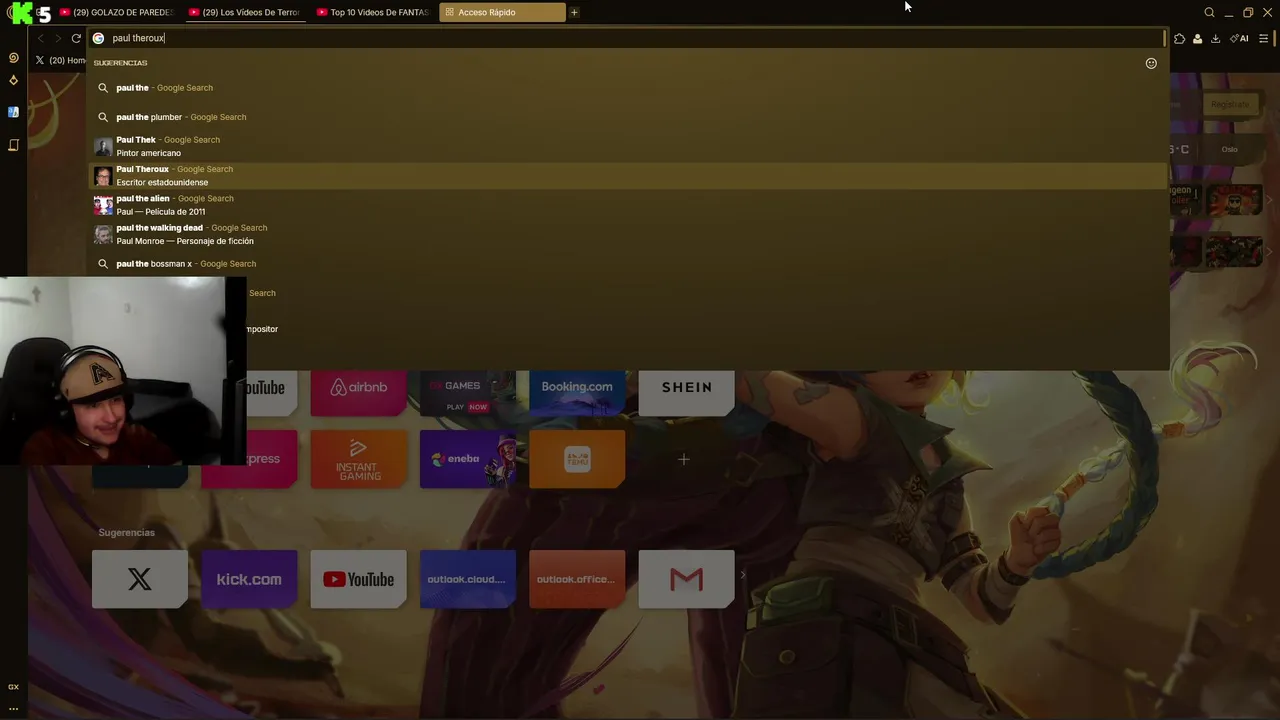The image size is (1280, 720).
Task: Open the X tile under Sugerencias
Action: point(140,579)
